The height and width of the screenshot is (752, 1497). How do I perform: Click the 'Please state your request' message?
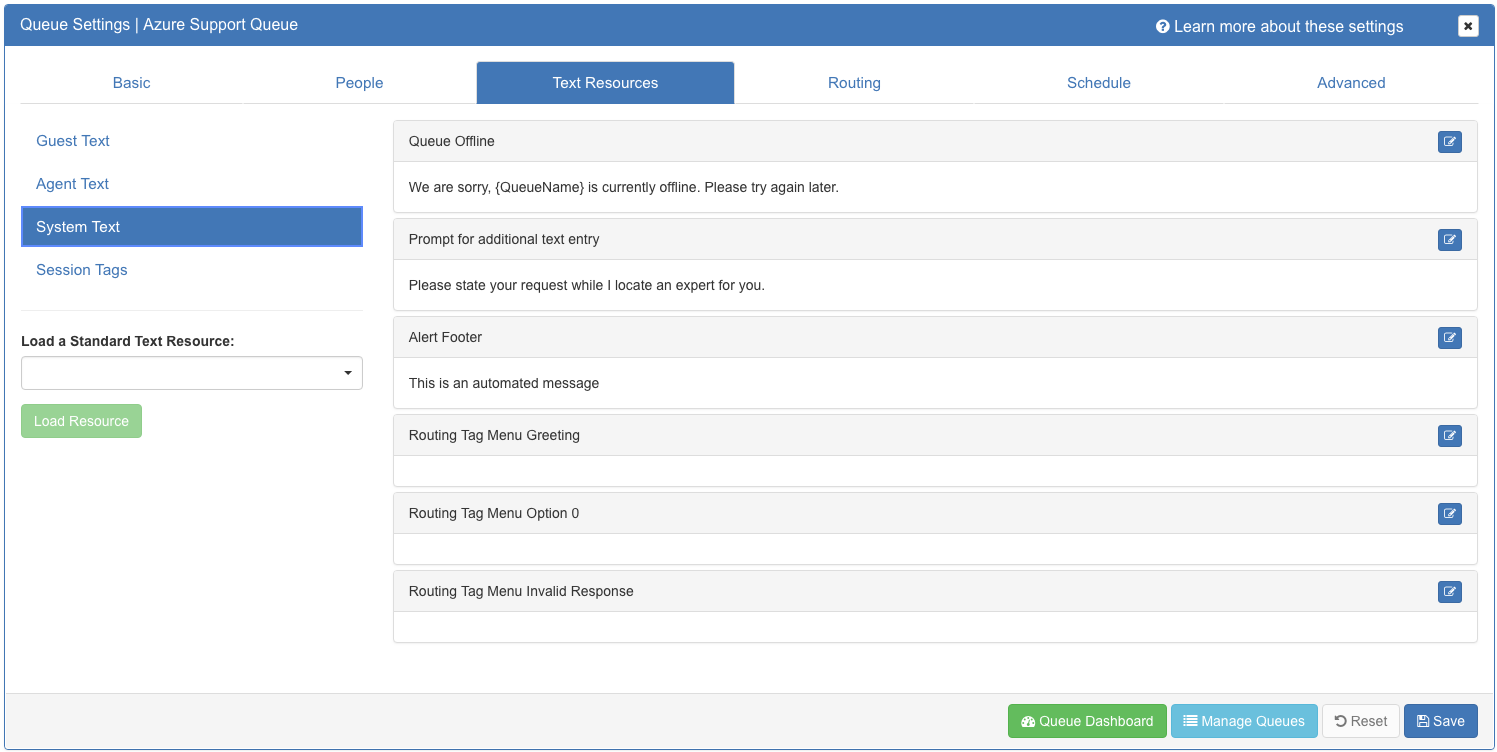587,285
